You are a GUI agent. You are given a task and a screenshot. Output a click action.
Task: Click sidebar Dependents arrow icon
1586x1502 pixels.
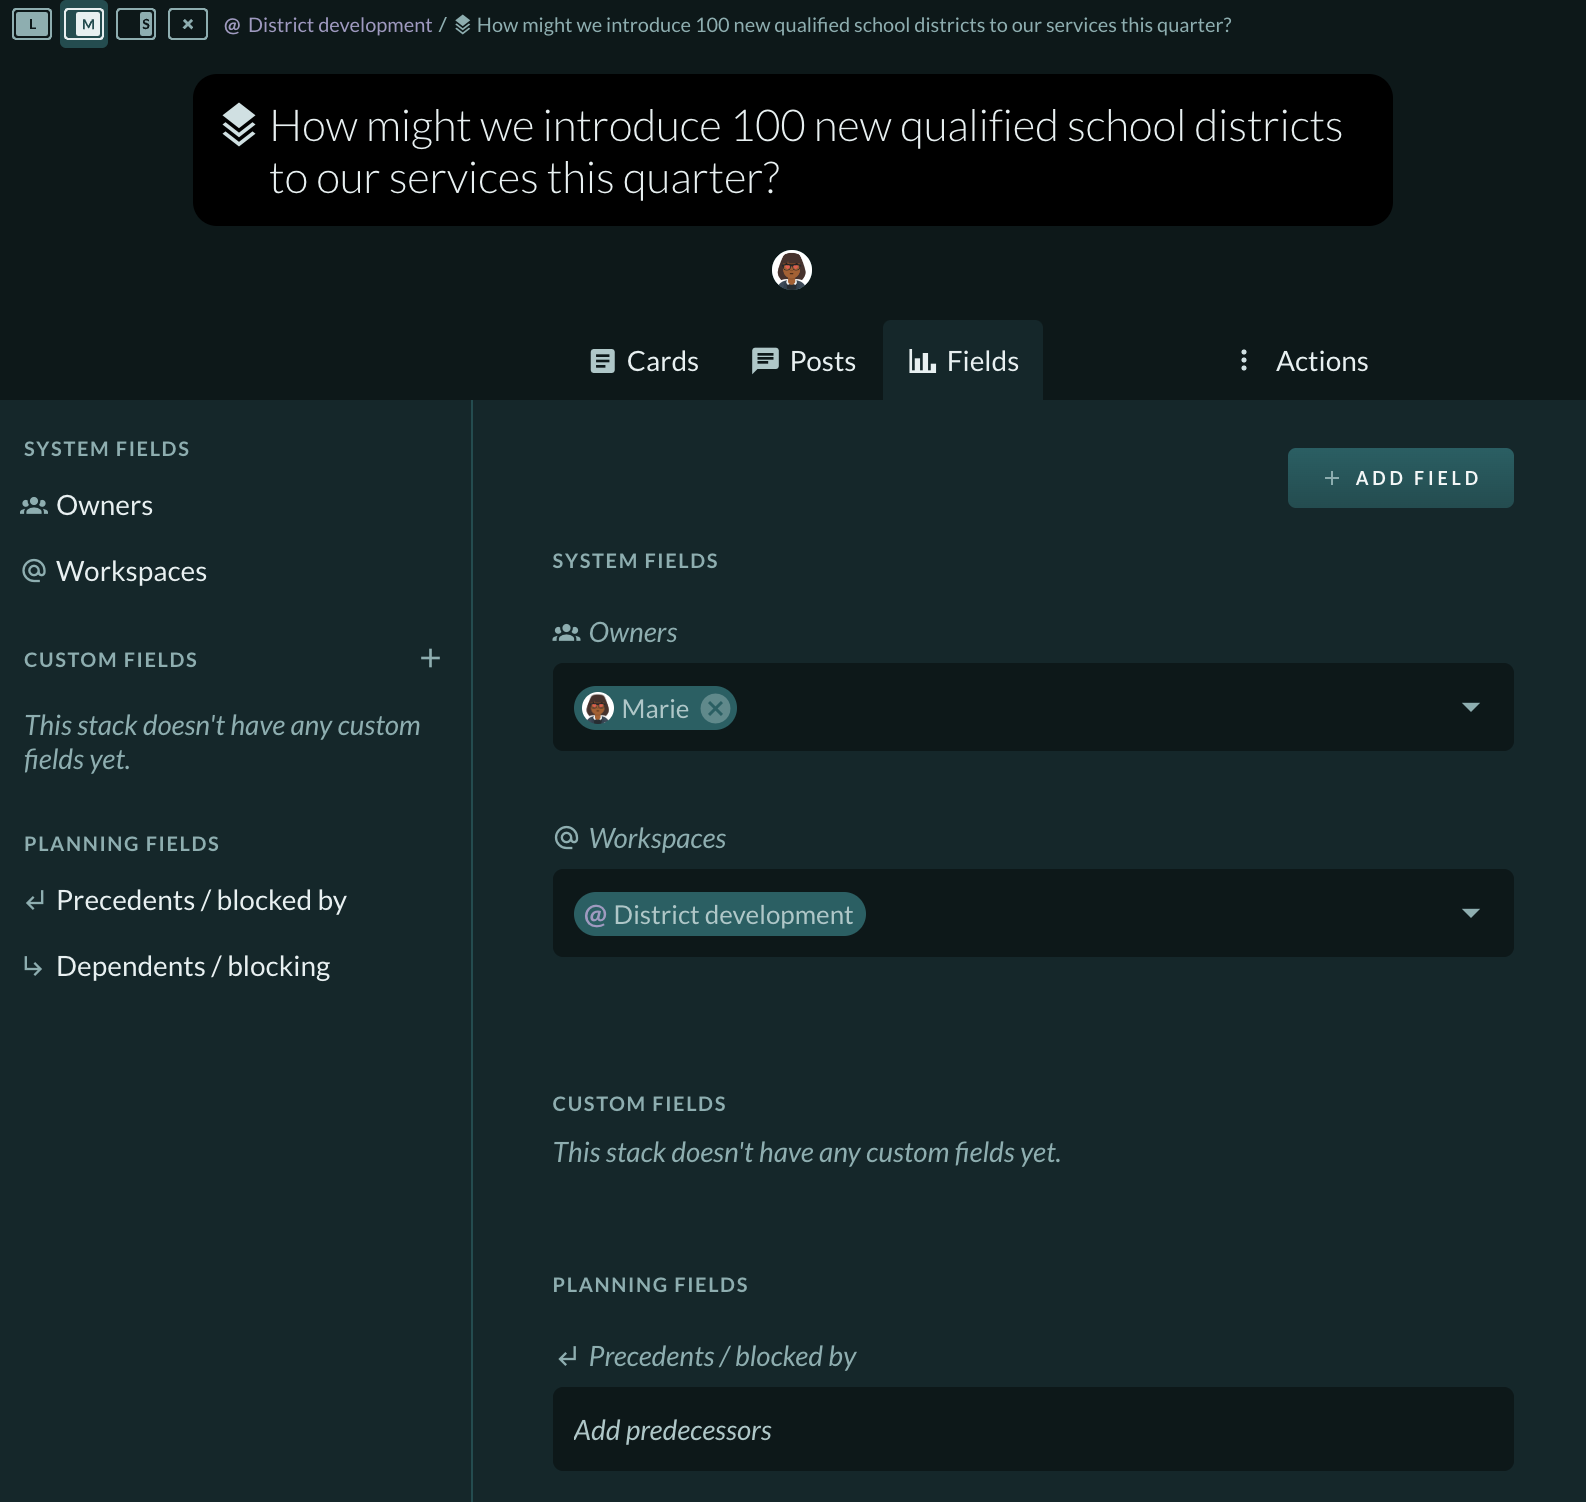tap(33, 967)
